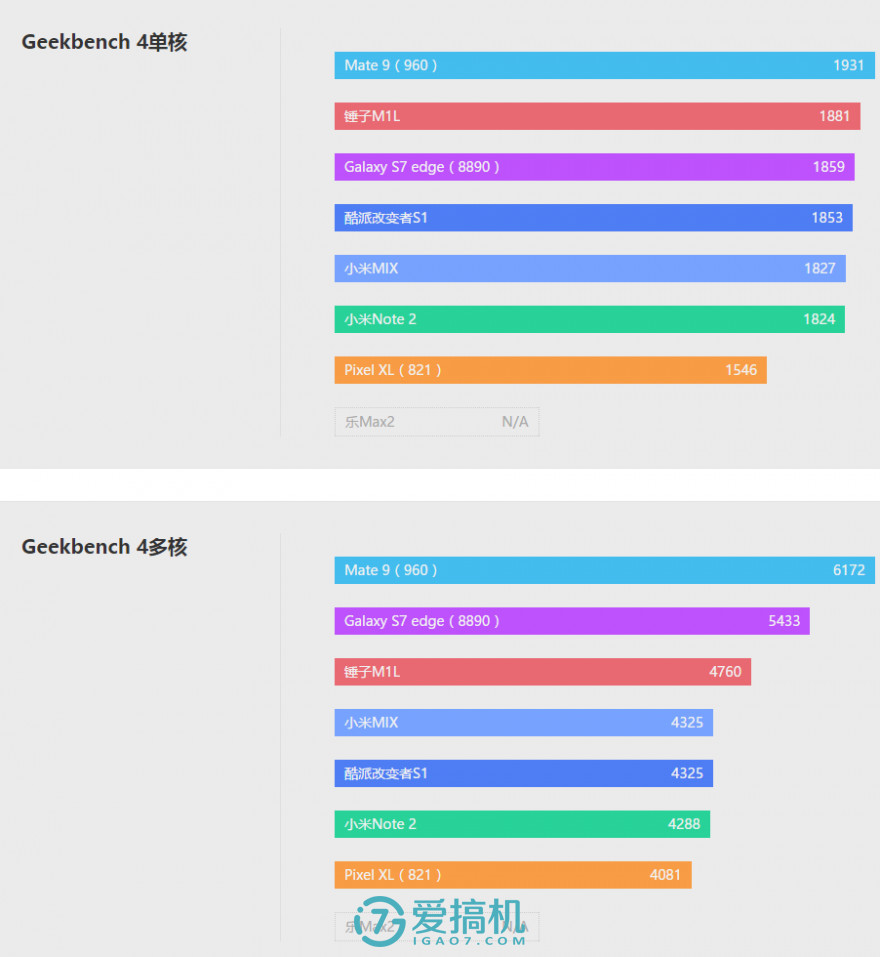Click the 小米Note 2 bar scoring 4288
Viewport: 880px width, 957px height.
click(522, 824)
